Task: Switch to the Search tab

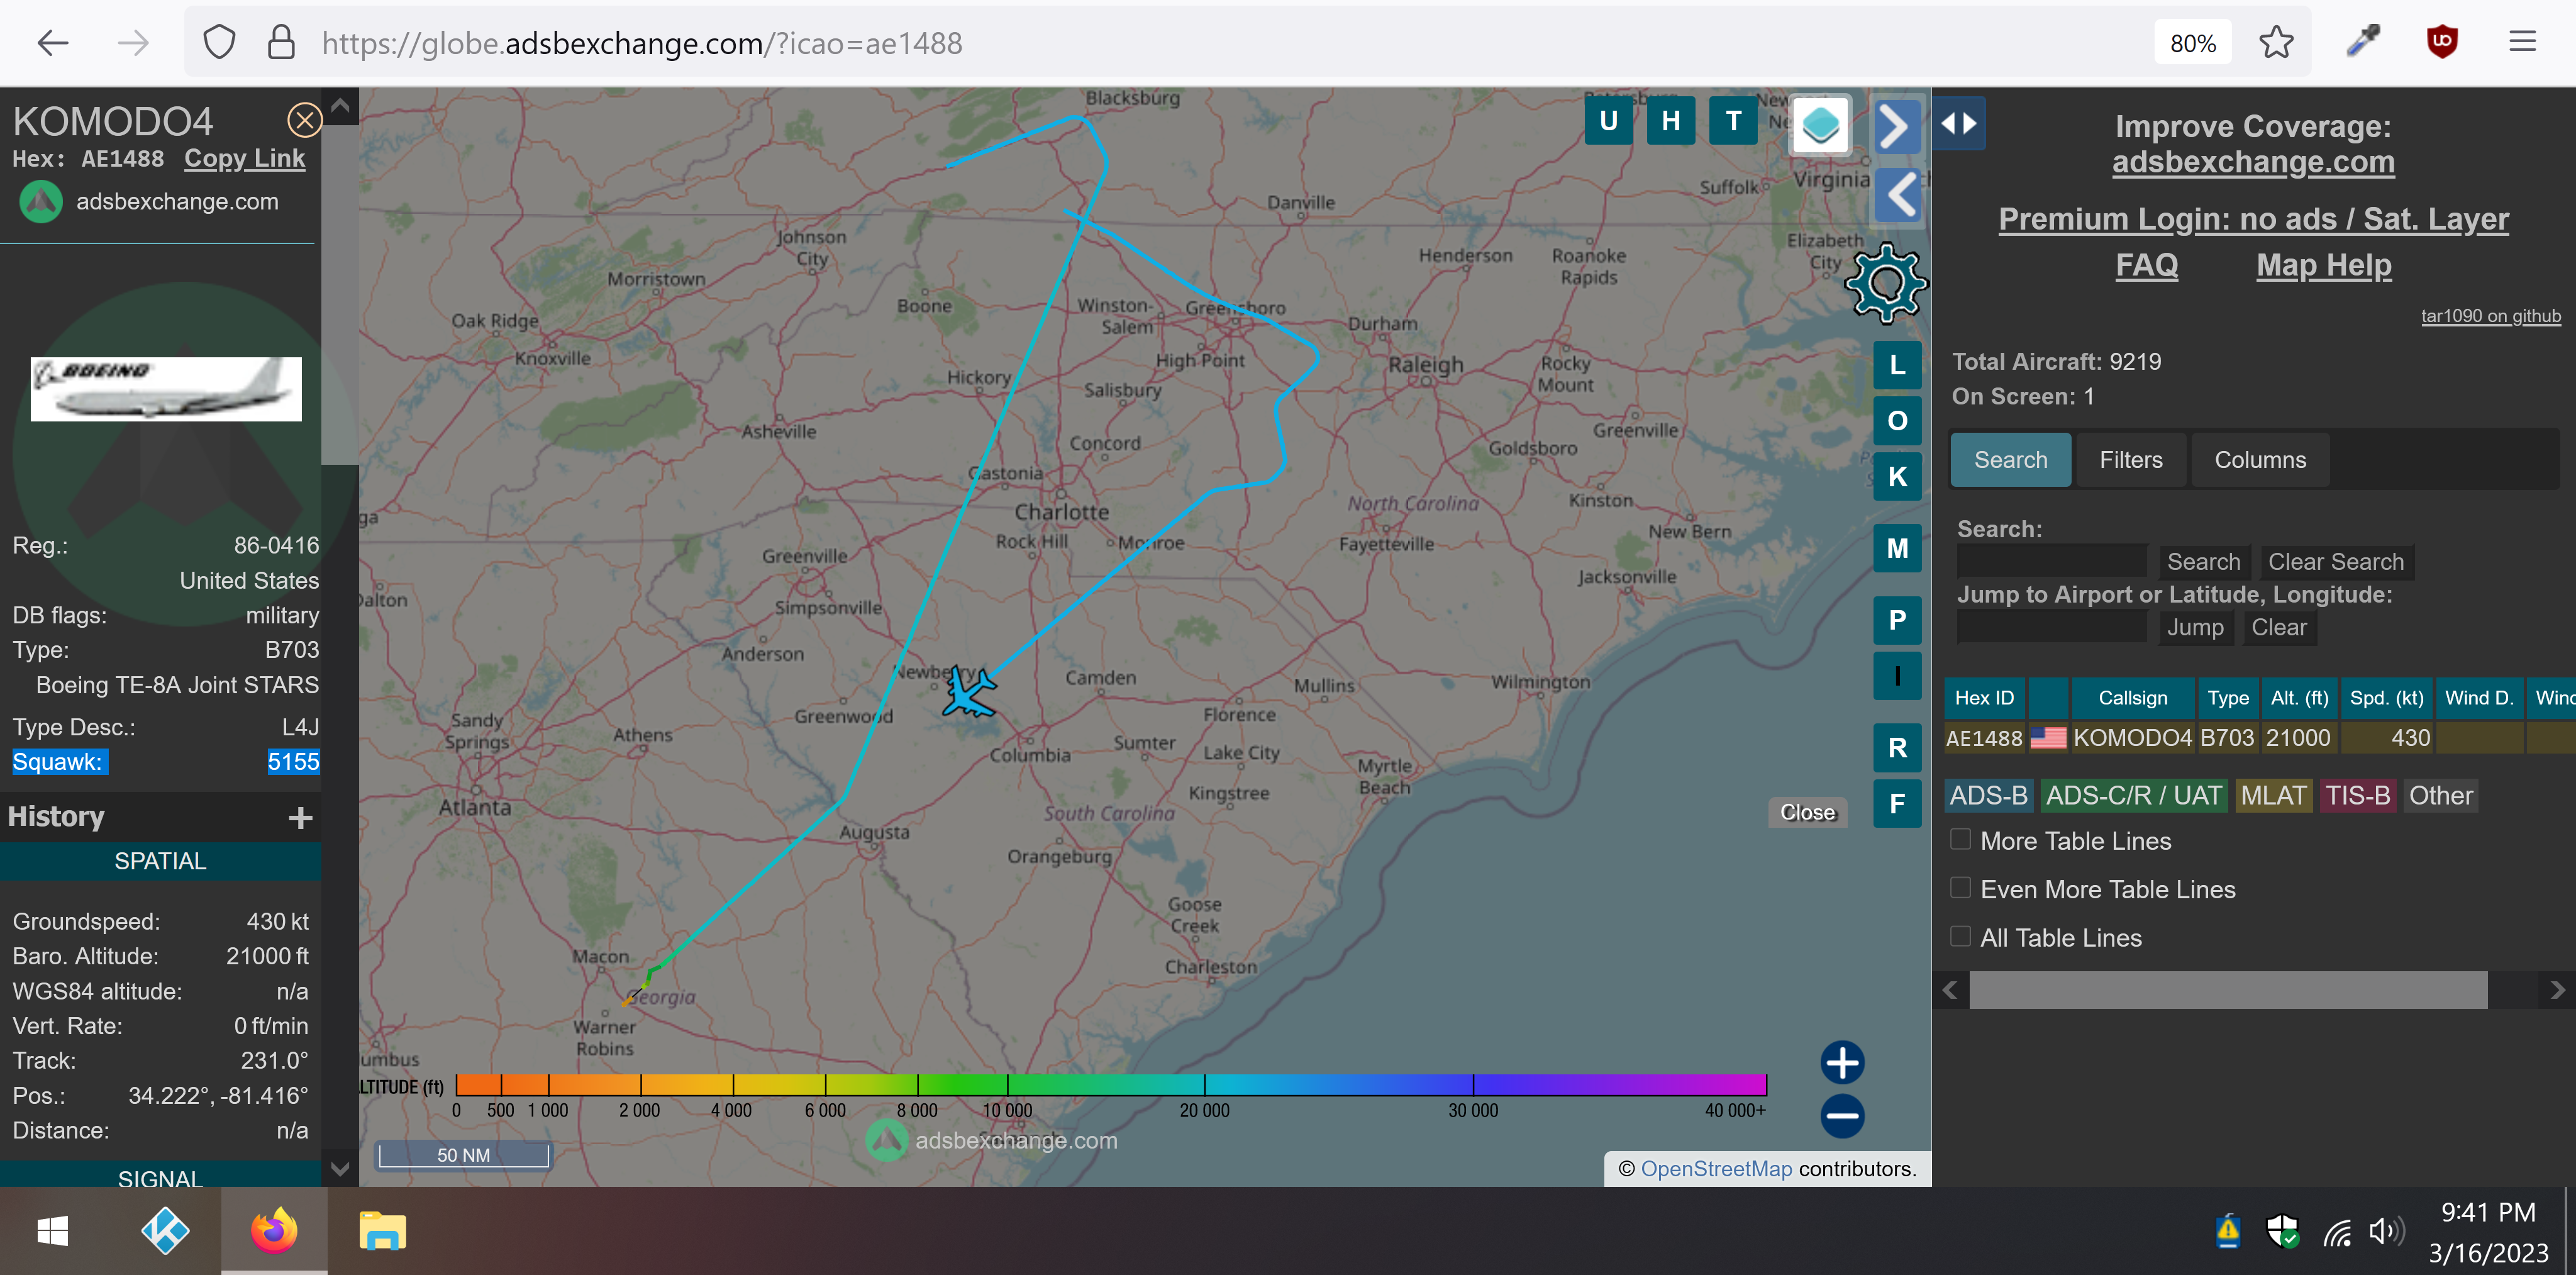Action: coord(2010,460)
